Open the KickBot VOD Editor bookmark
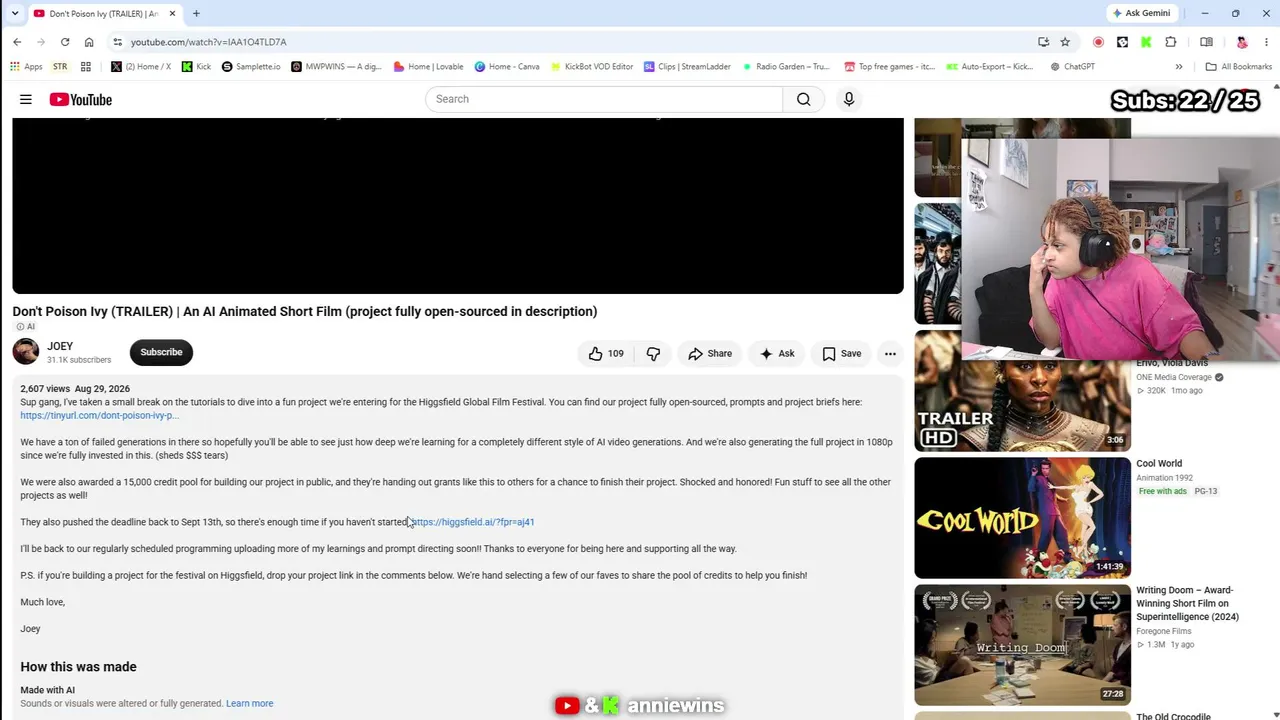Image resolution: width=1280 pixels, height=720 pixels. point(591,67)
